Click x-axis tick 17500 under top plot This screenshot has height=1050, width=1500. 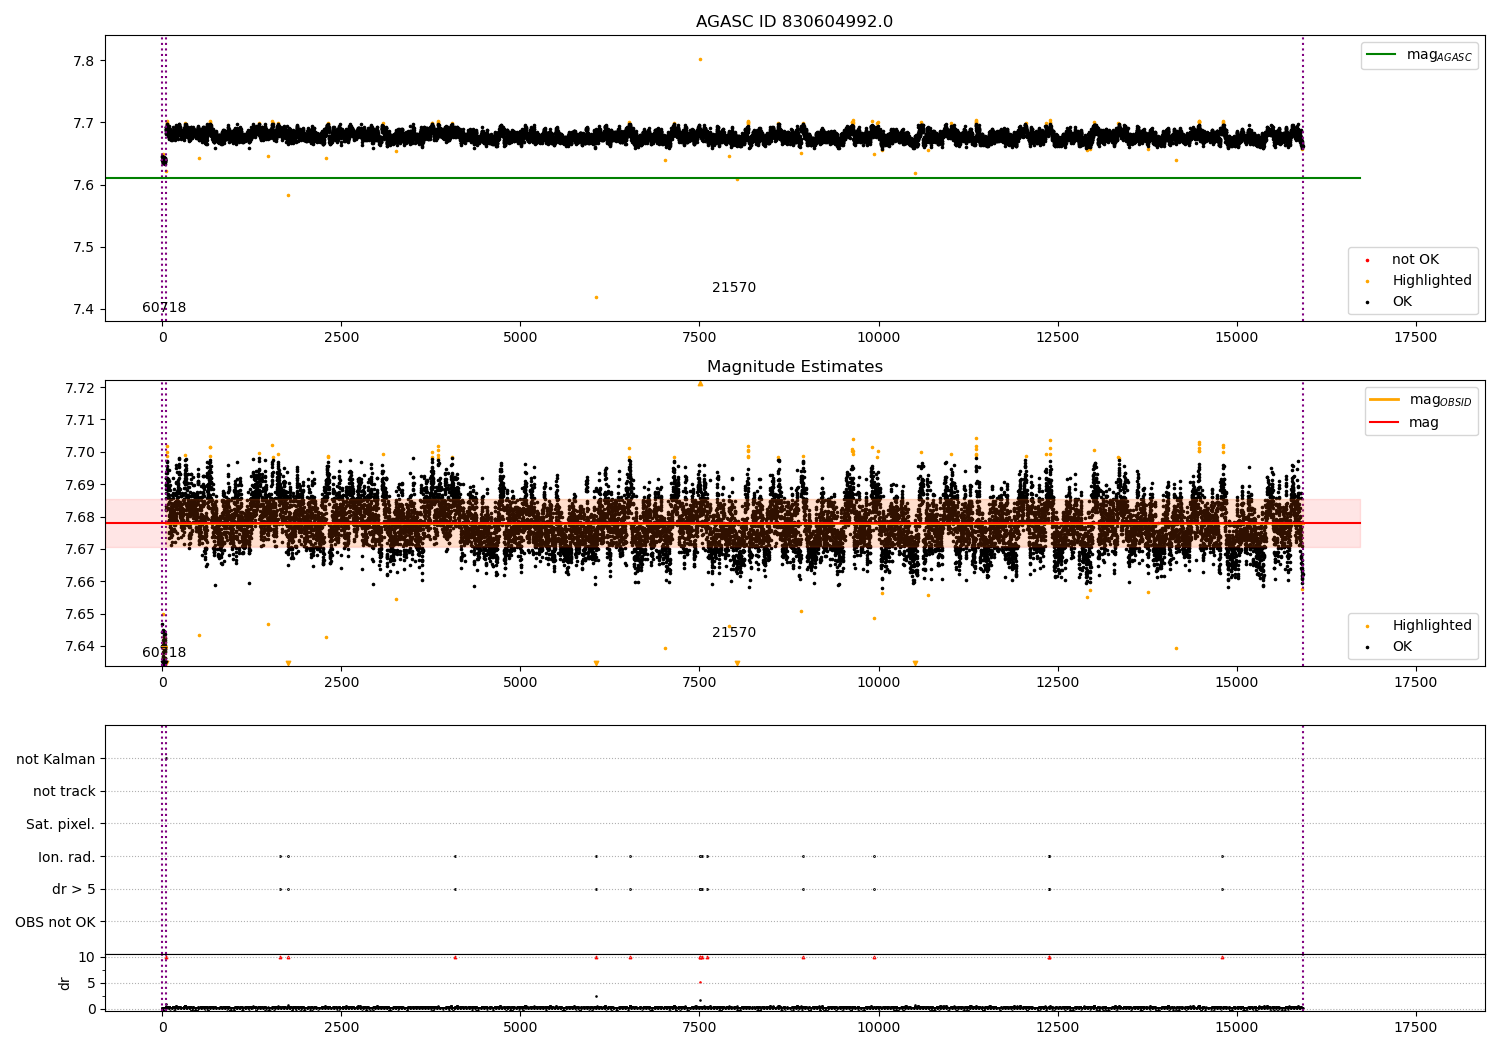point(1415,338)
